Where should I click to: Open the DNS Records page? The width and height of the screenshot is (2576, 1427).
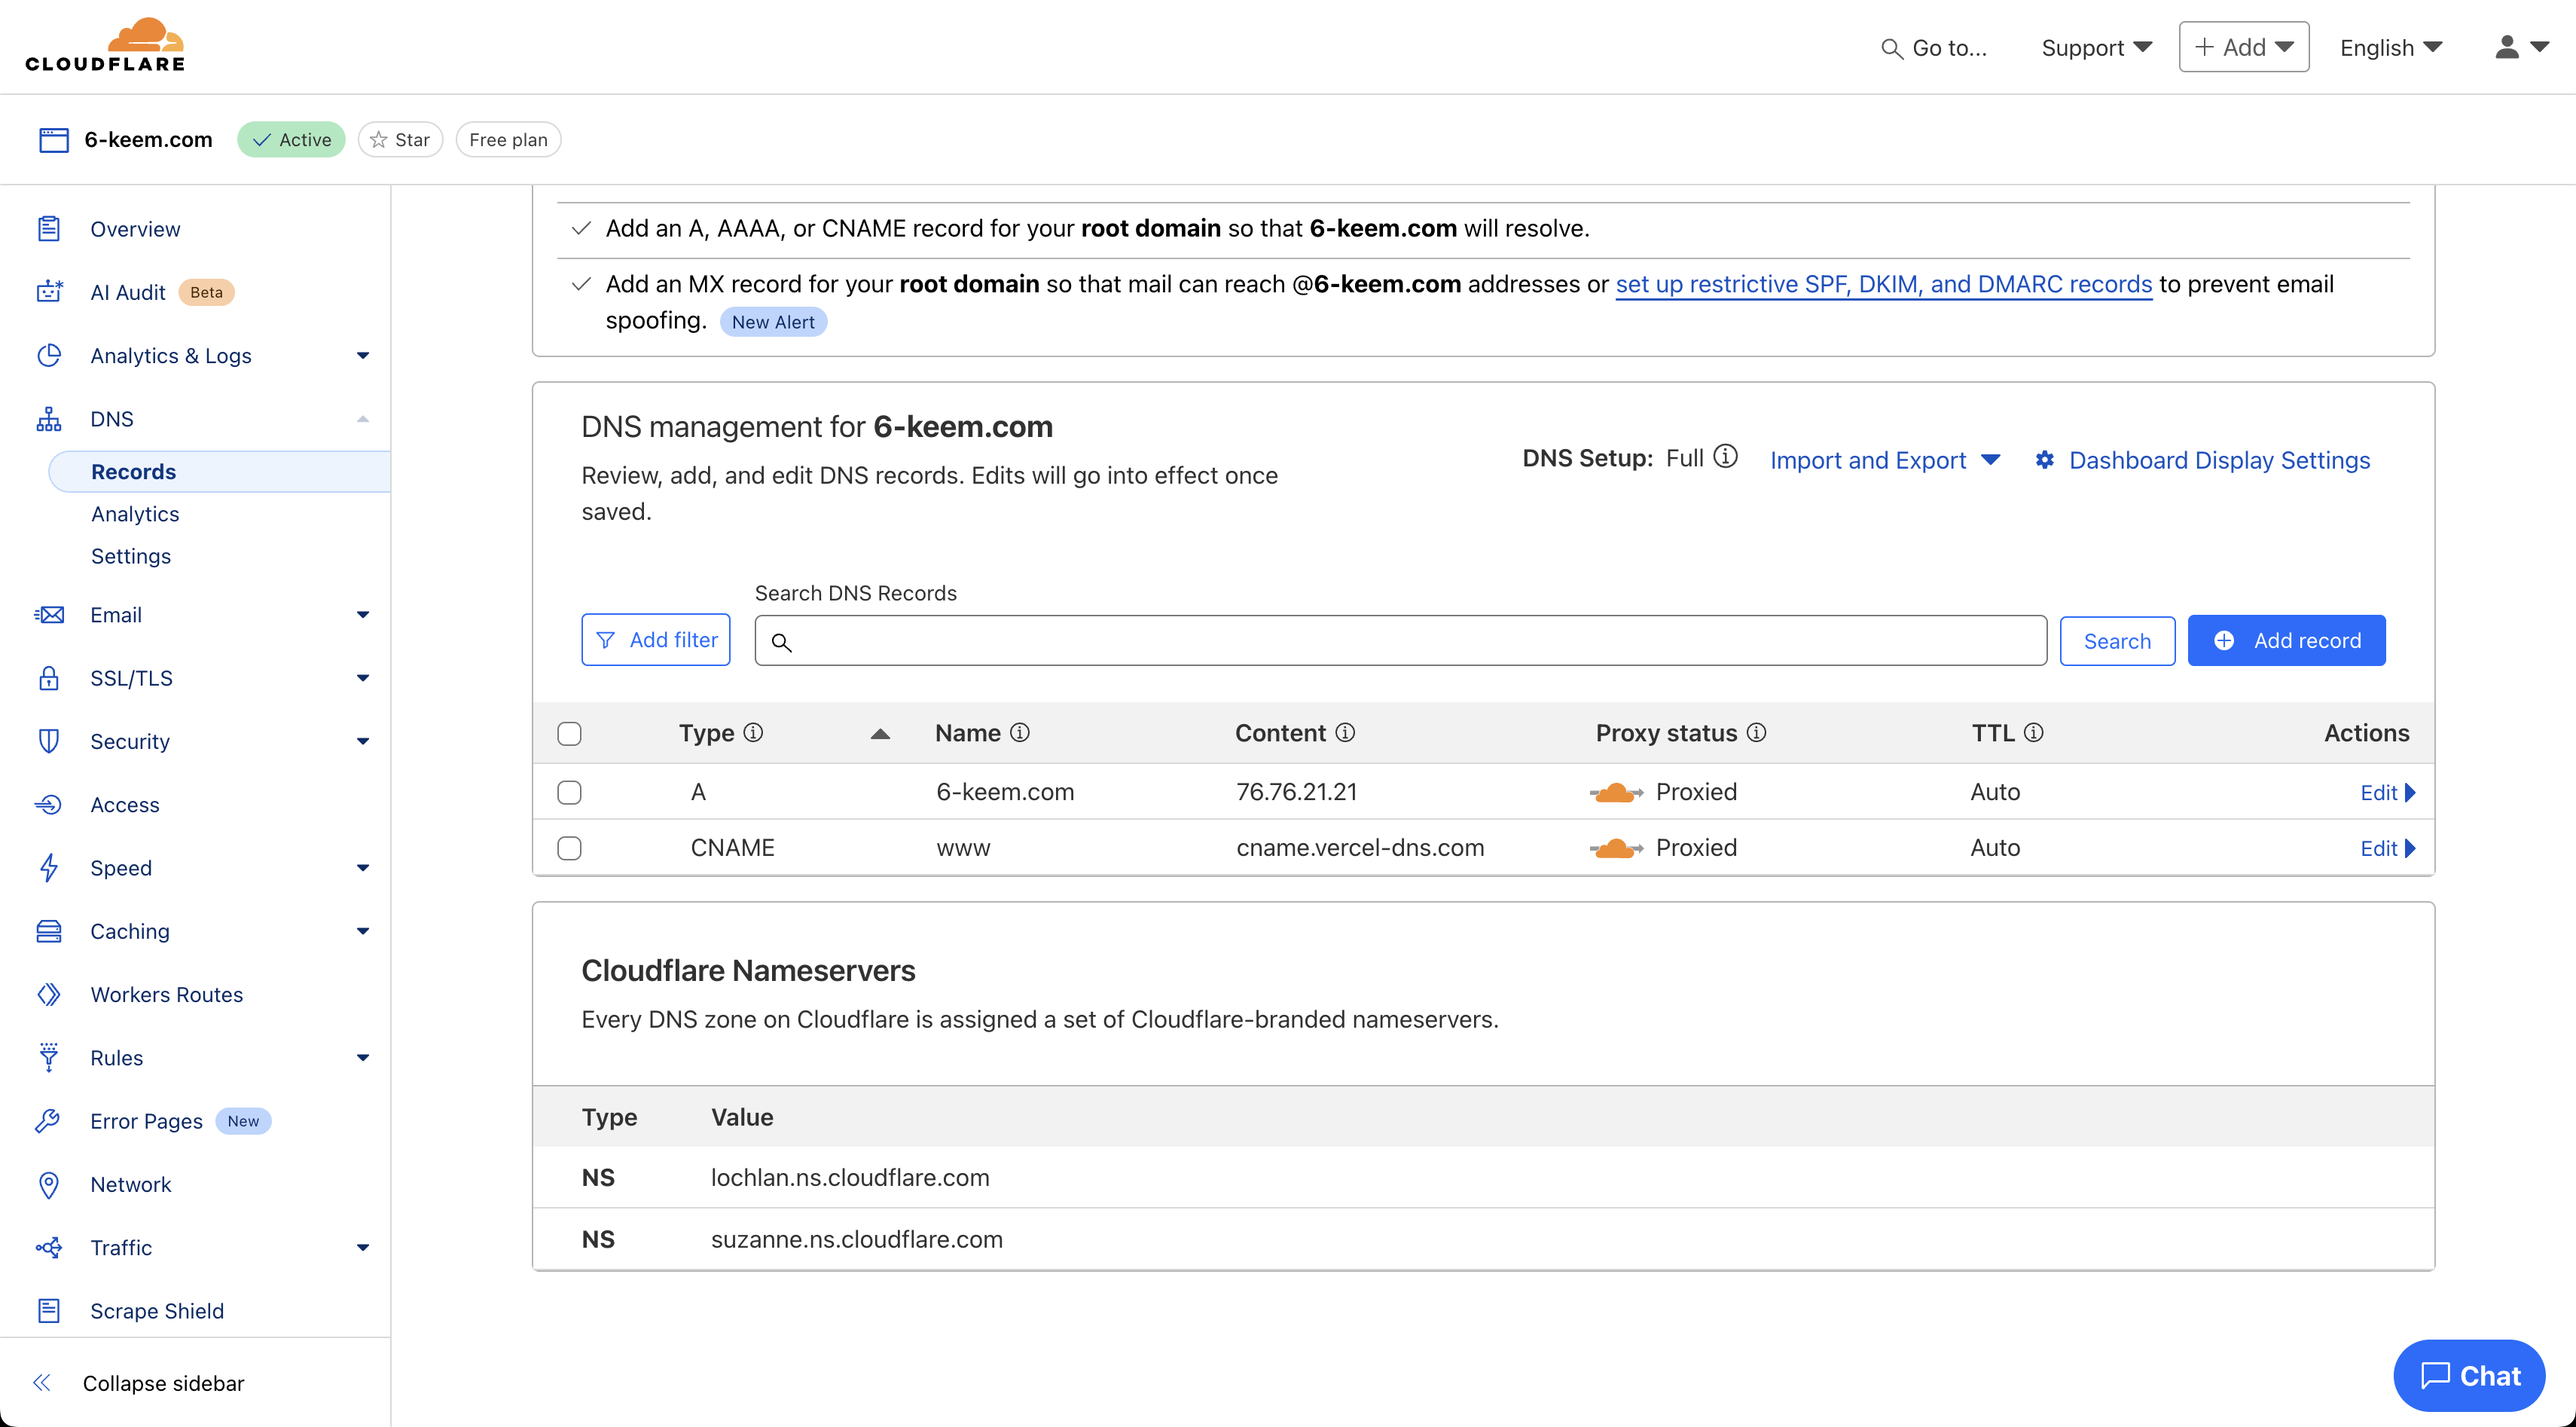pyautogui.click(x=133, y=471)
